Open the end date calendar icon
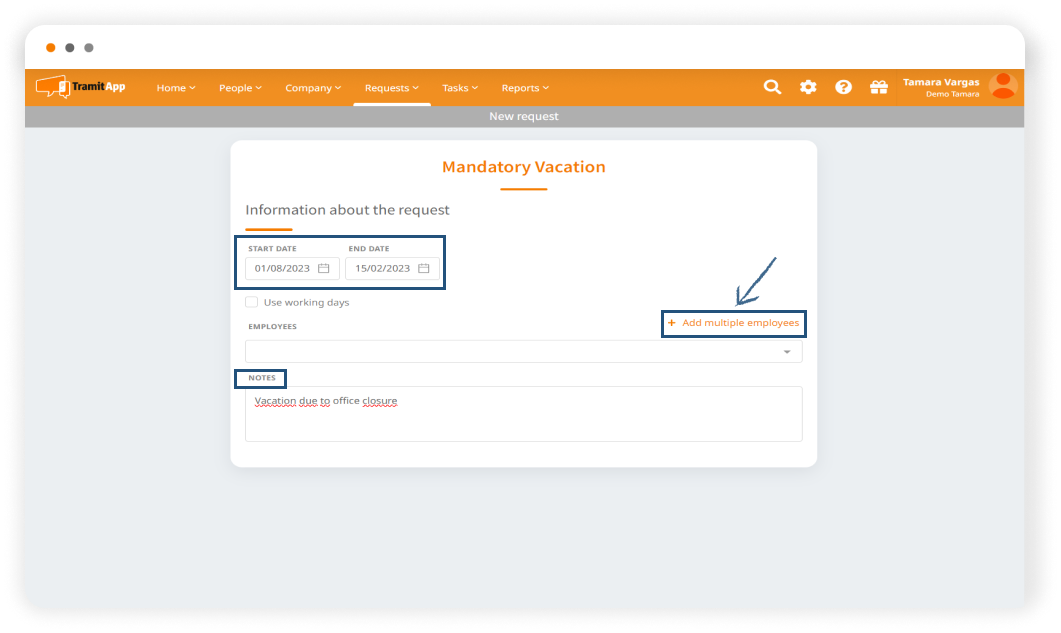This screenshot has height=633, width=1061. (423, 268)
